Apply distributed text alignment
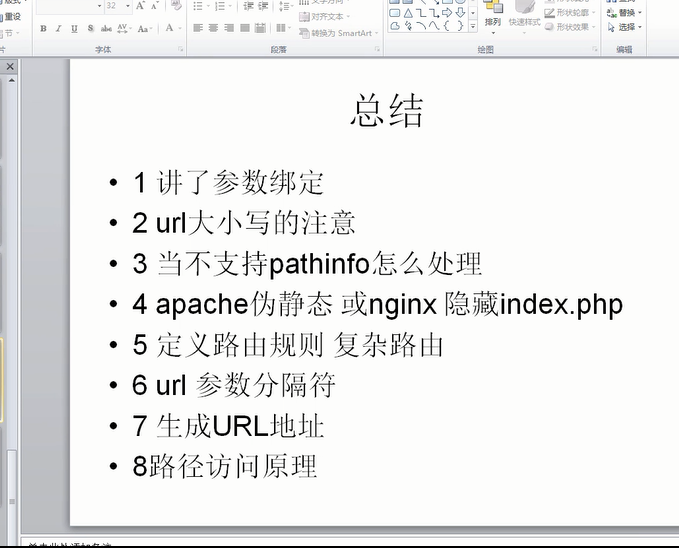 [x=260, y=28]
